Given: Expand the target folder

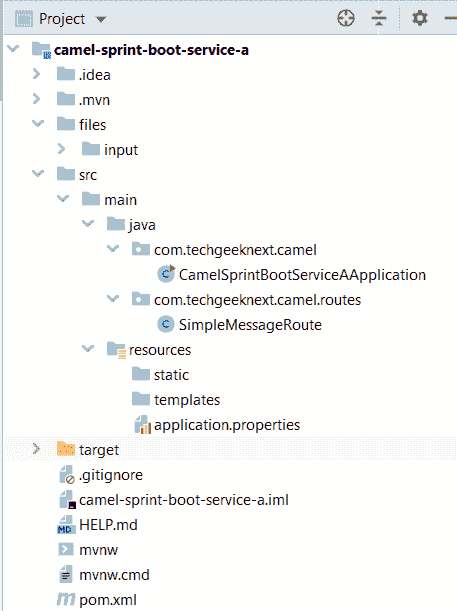Looking at the screenshot, I should [x=36, y=449].
